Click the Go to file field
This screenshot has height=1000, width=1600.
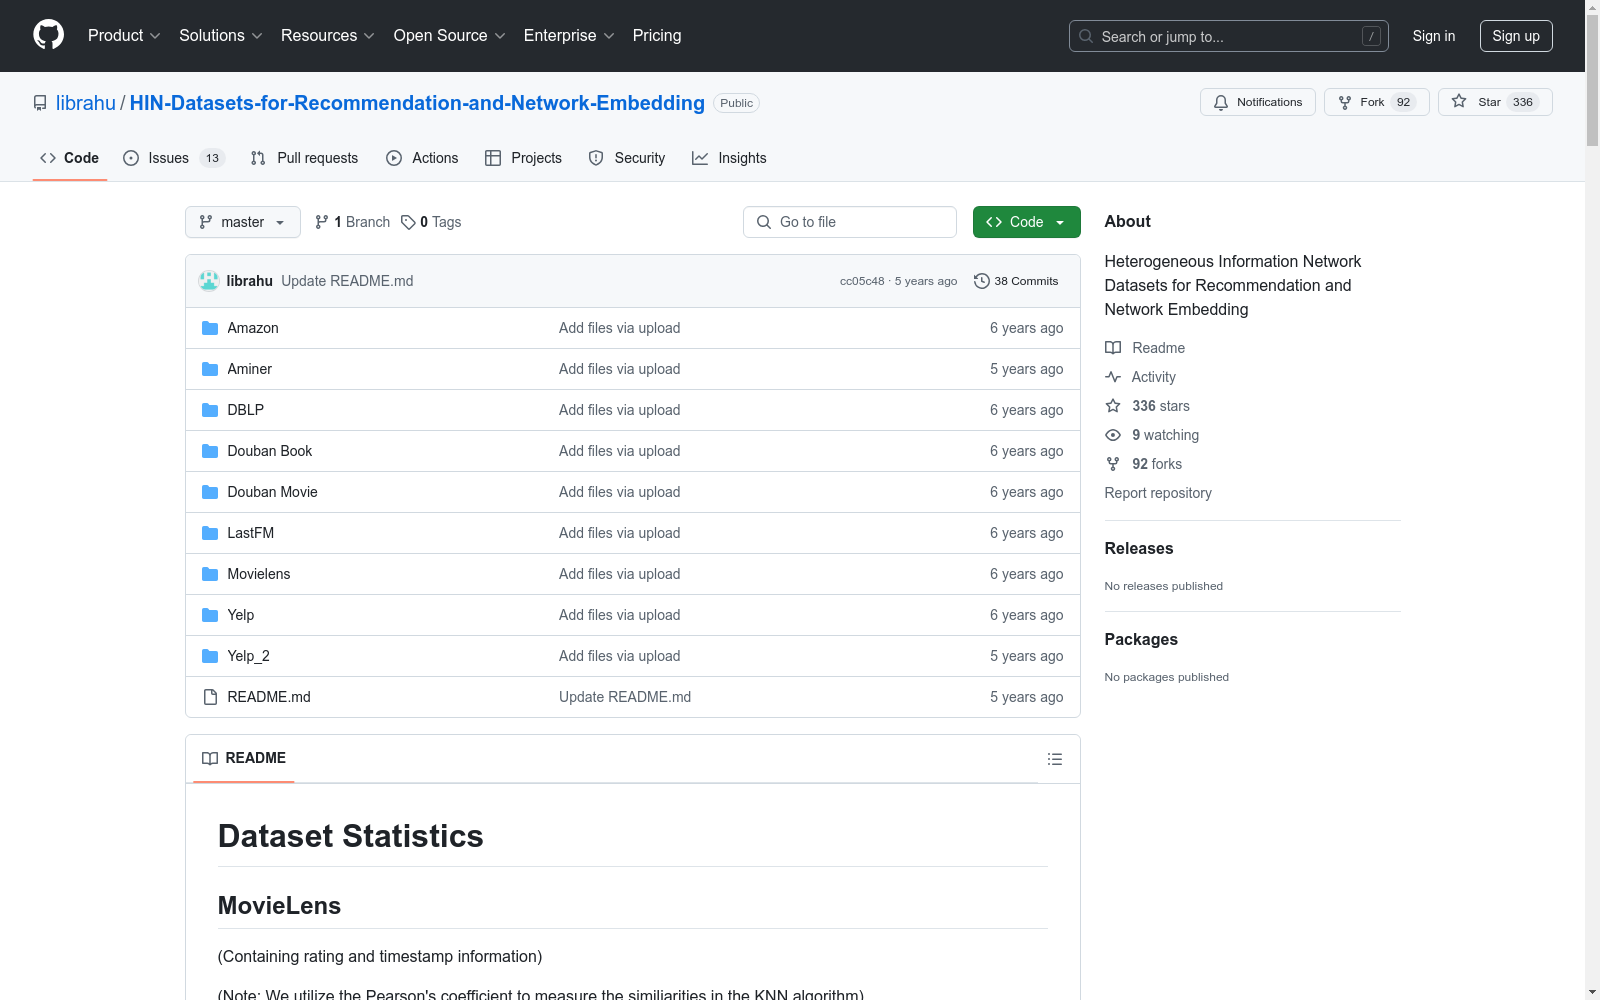(x=850, y=222)
